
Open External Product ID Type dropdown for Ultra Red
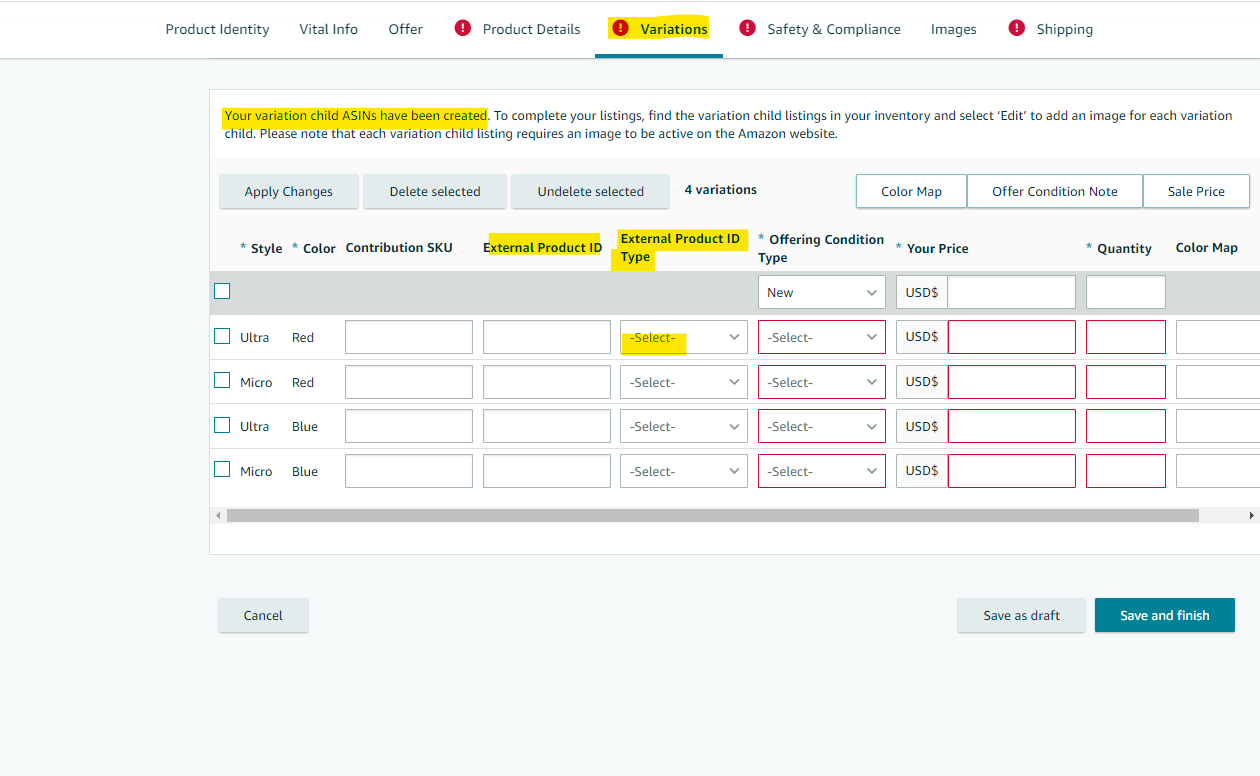[x=684, y=338]
